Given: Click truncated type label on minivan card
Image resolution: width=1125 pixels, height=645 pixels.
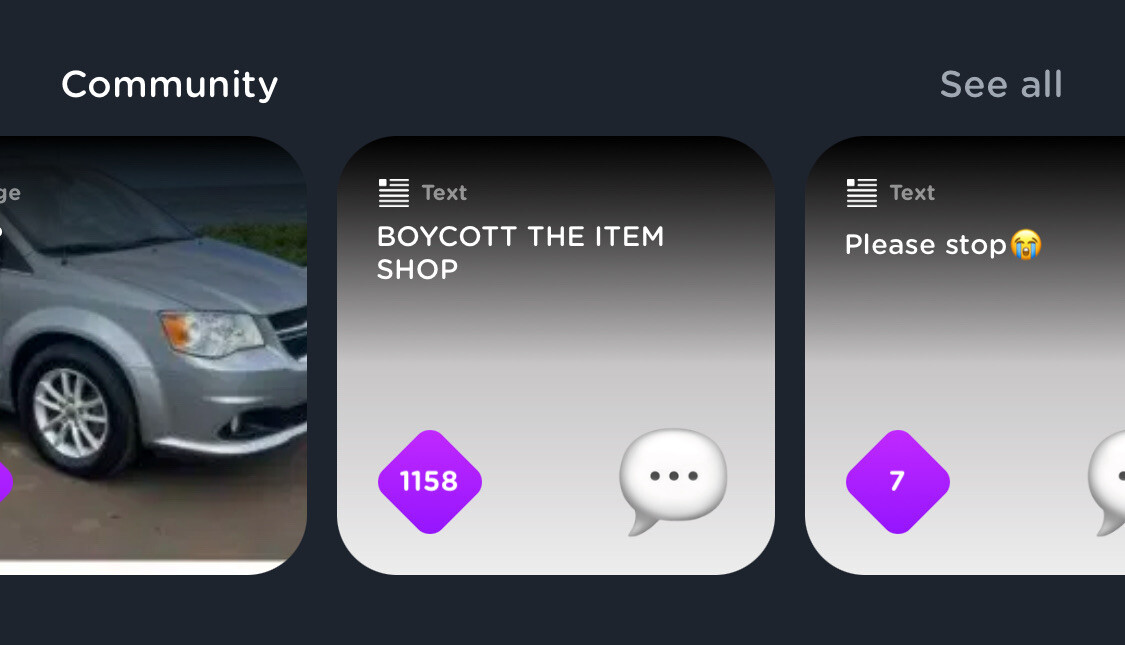Looking at the screenshot, I should pyautogui.click(x=9, y=192).
